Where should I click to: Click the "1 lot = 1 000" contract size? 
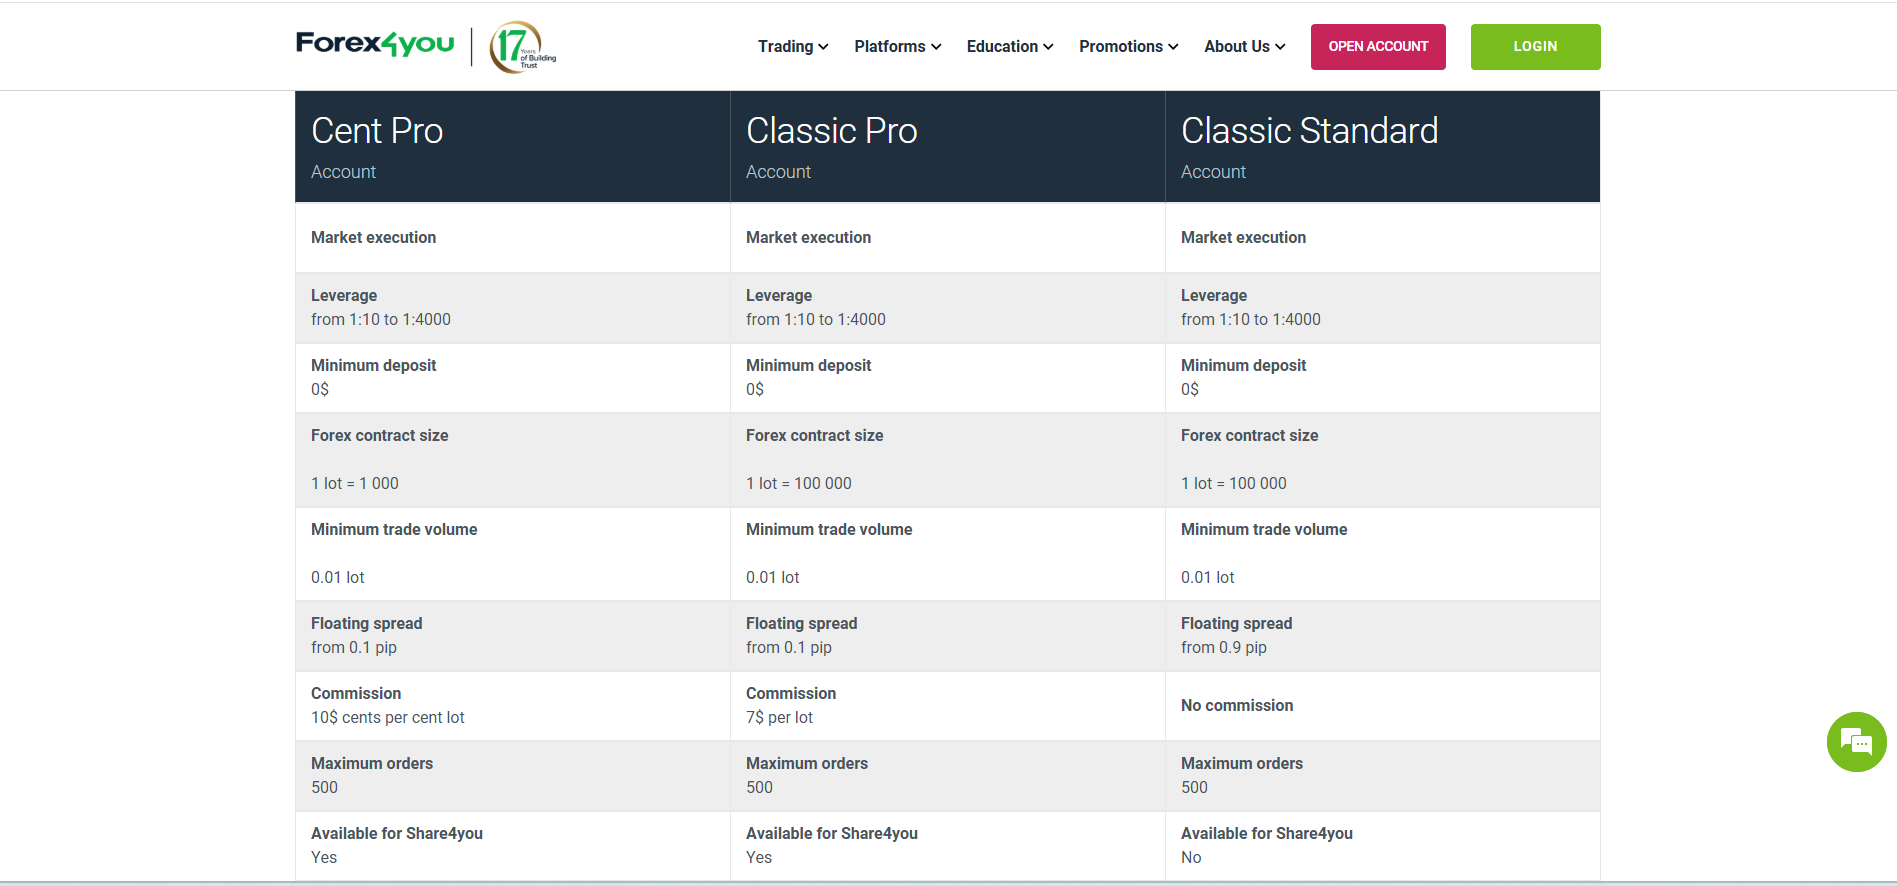[x=354, y=484]
